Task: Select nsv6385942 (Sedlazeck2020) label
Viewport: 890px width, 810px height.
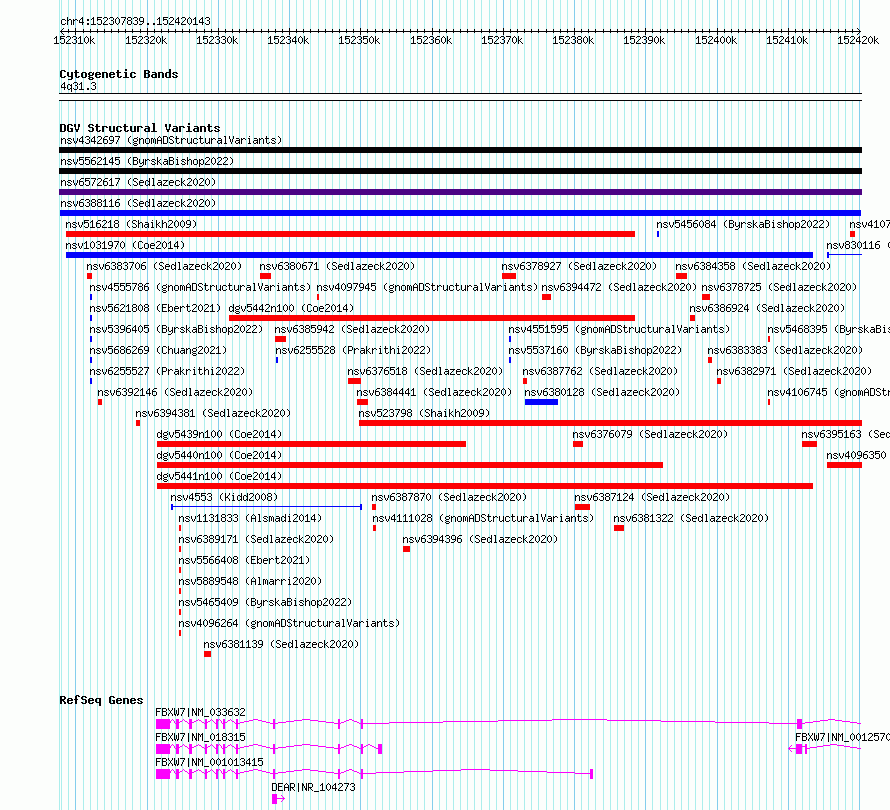Action: point(352,329)
